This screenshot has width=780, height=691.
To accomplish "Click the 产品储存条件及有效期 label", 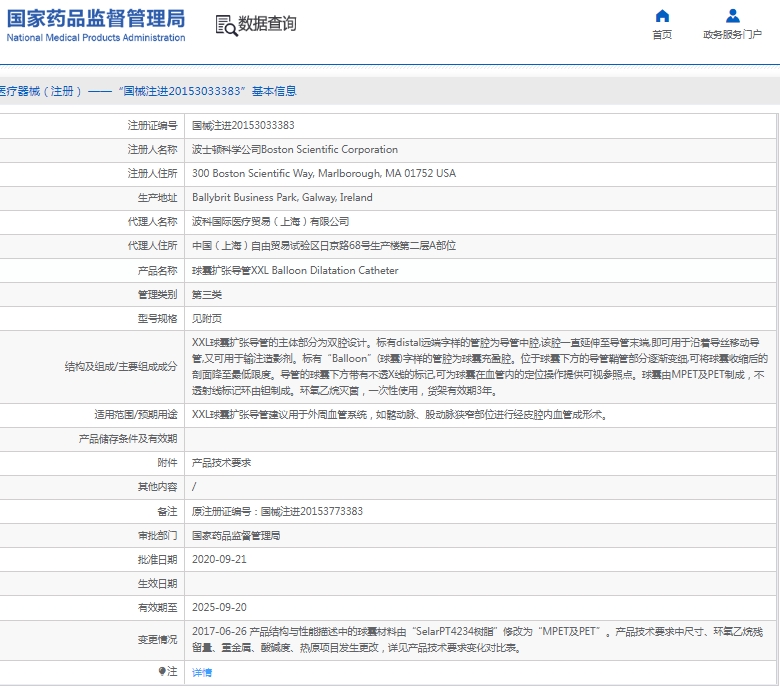I will point(128,439).
